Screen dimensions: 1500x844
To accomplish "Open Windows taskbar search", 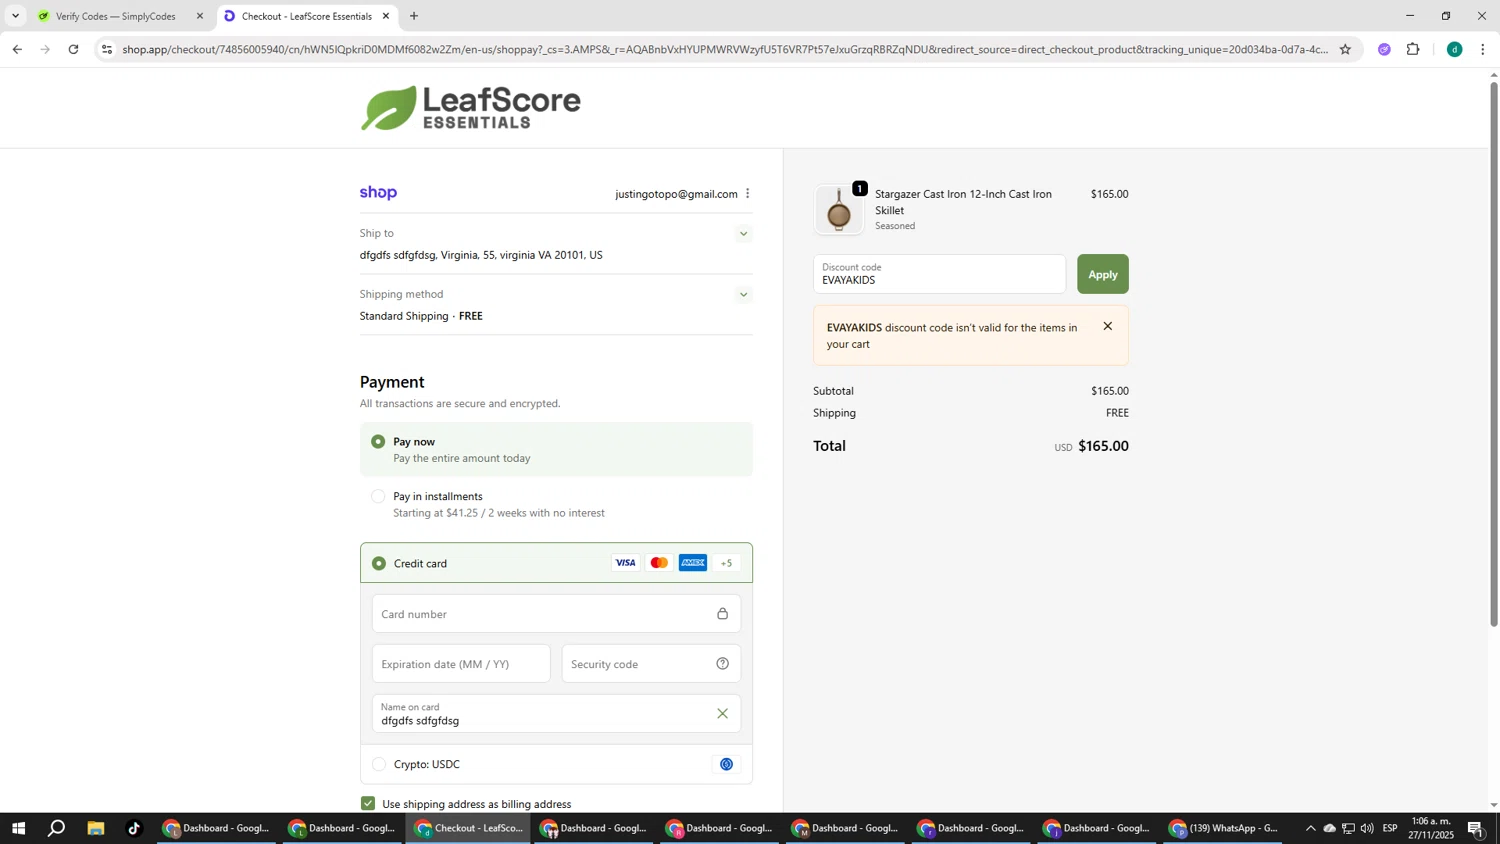I will [x=57, y=828].
